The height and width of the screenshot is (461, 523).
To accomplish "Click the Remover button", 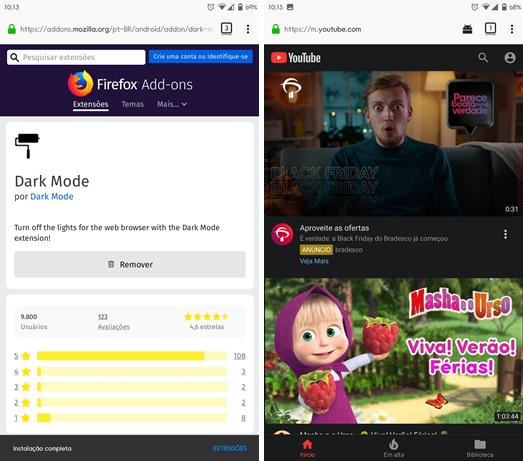I will point(130,264).
